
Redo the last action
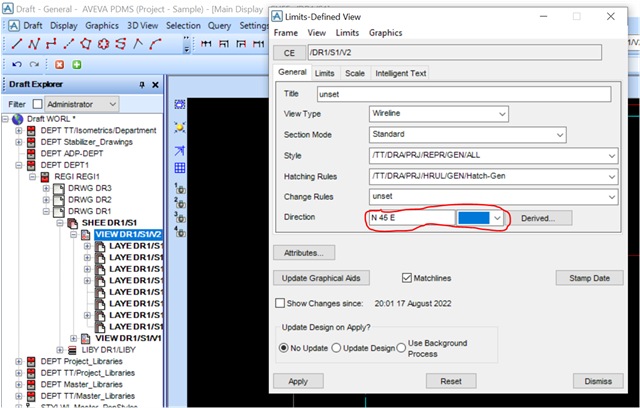click(34, 64)
